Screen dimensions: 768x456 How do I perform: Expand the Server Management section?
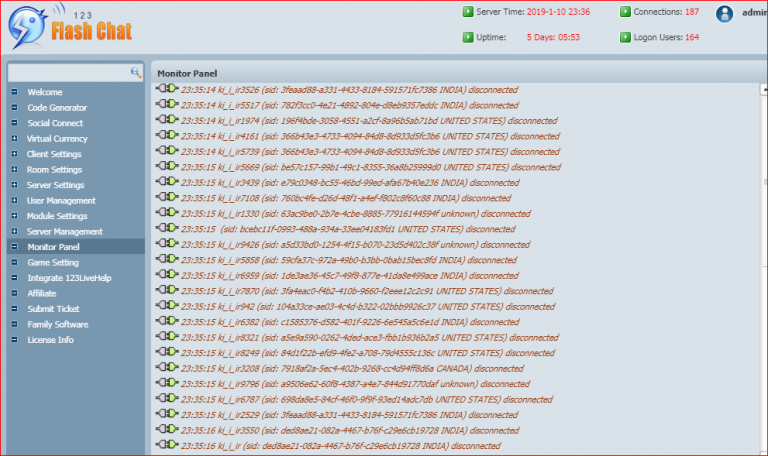click(x=14, y=231)
